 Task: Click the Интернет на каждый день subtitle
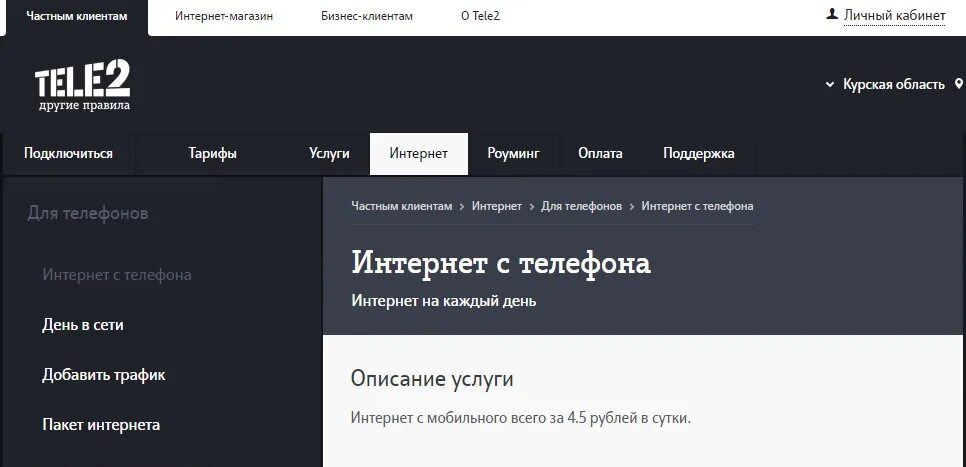444,301
